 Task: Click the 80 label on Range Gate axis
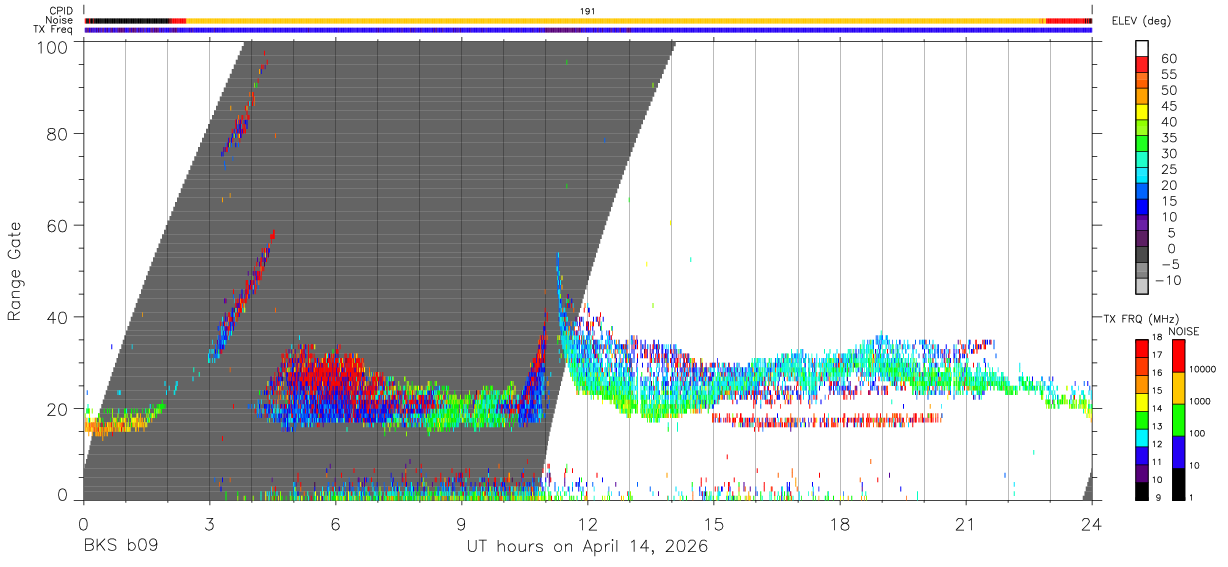(58, 134)
